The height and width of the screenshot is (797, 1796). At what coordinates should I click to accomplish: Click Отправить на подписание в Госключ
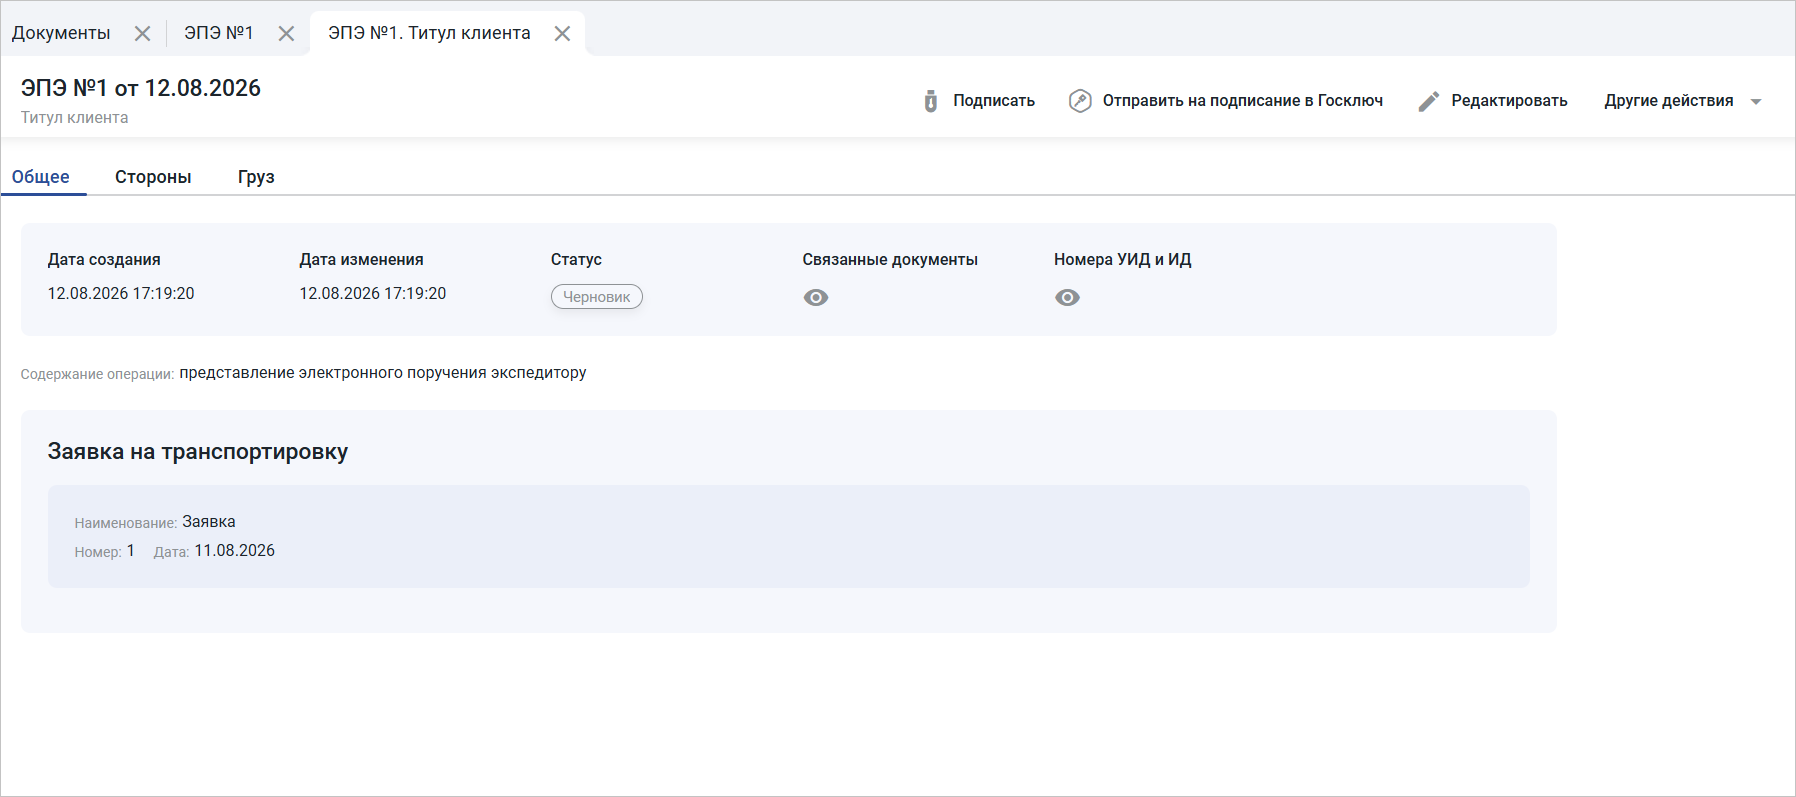pos(1243,101)
